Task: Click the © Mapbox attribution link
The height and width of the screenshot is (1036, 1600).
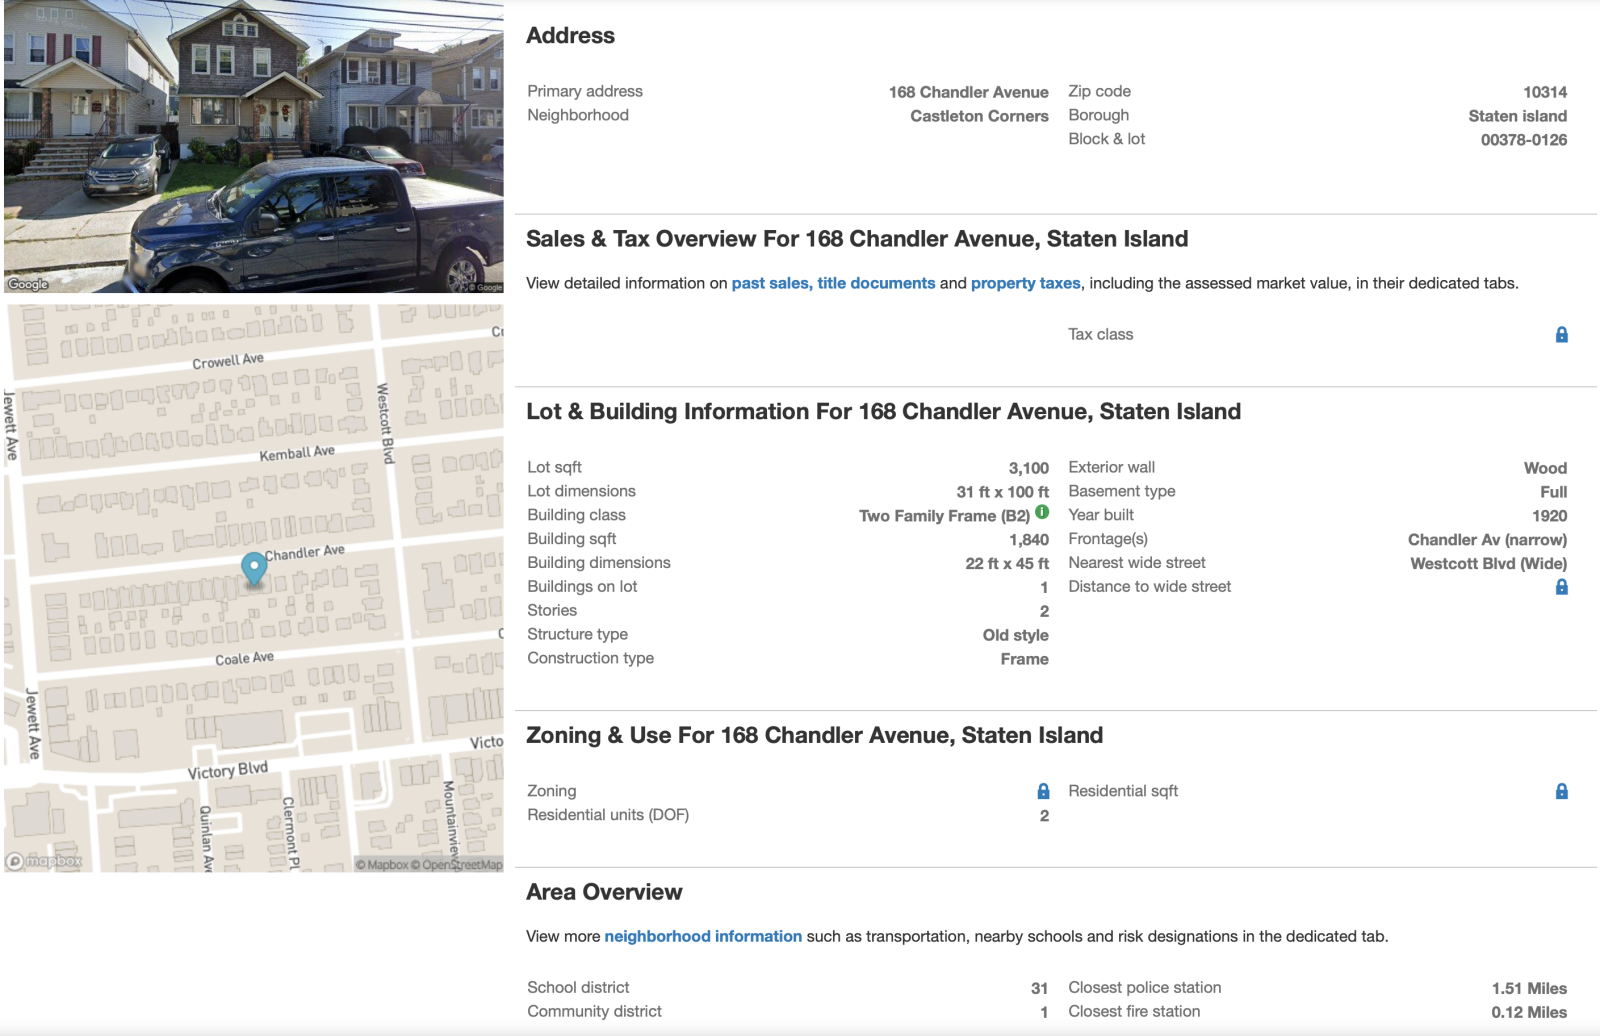Action: coord(382,865)
